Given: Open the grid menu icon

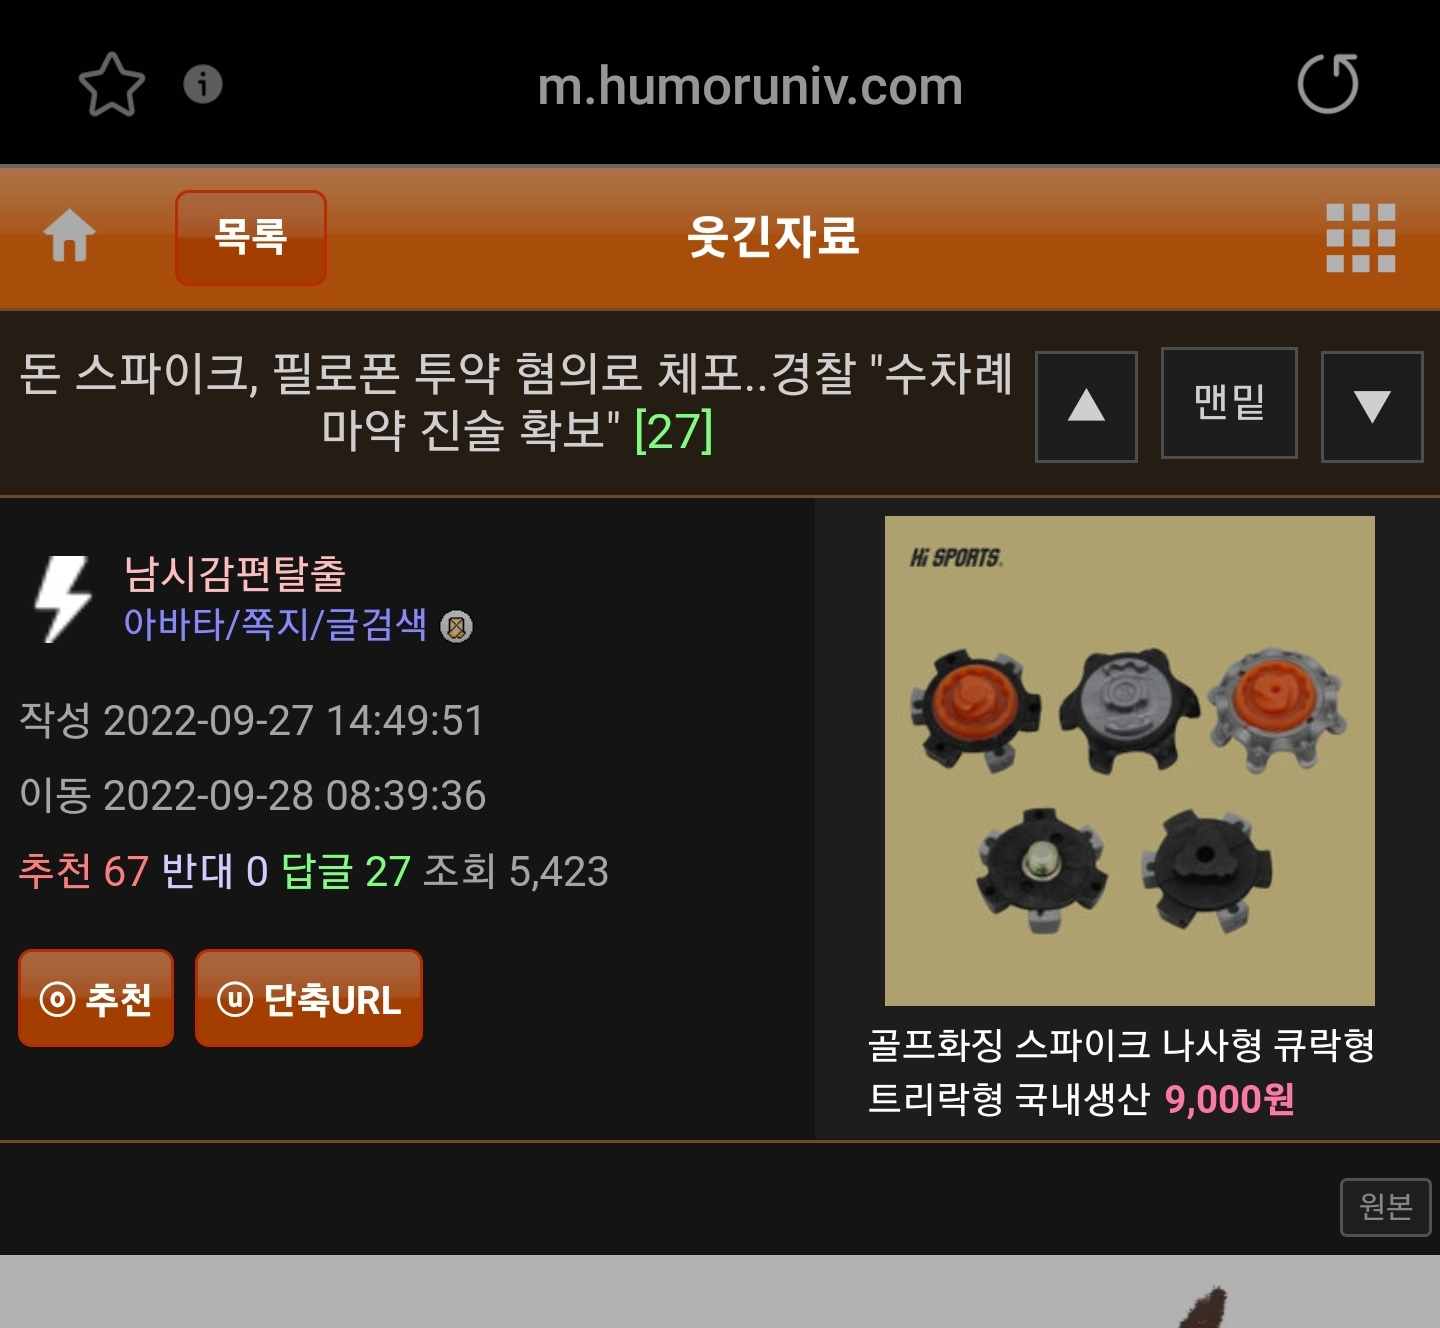Looking at the screenshot, I should 1360,238.
